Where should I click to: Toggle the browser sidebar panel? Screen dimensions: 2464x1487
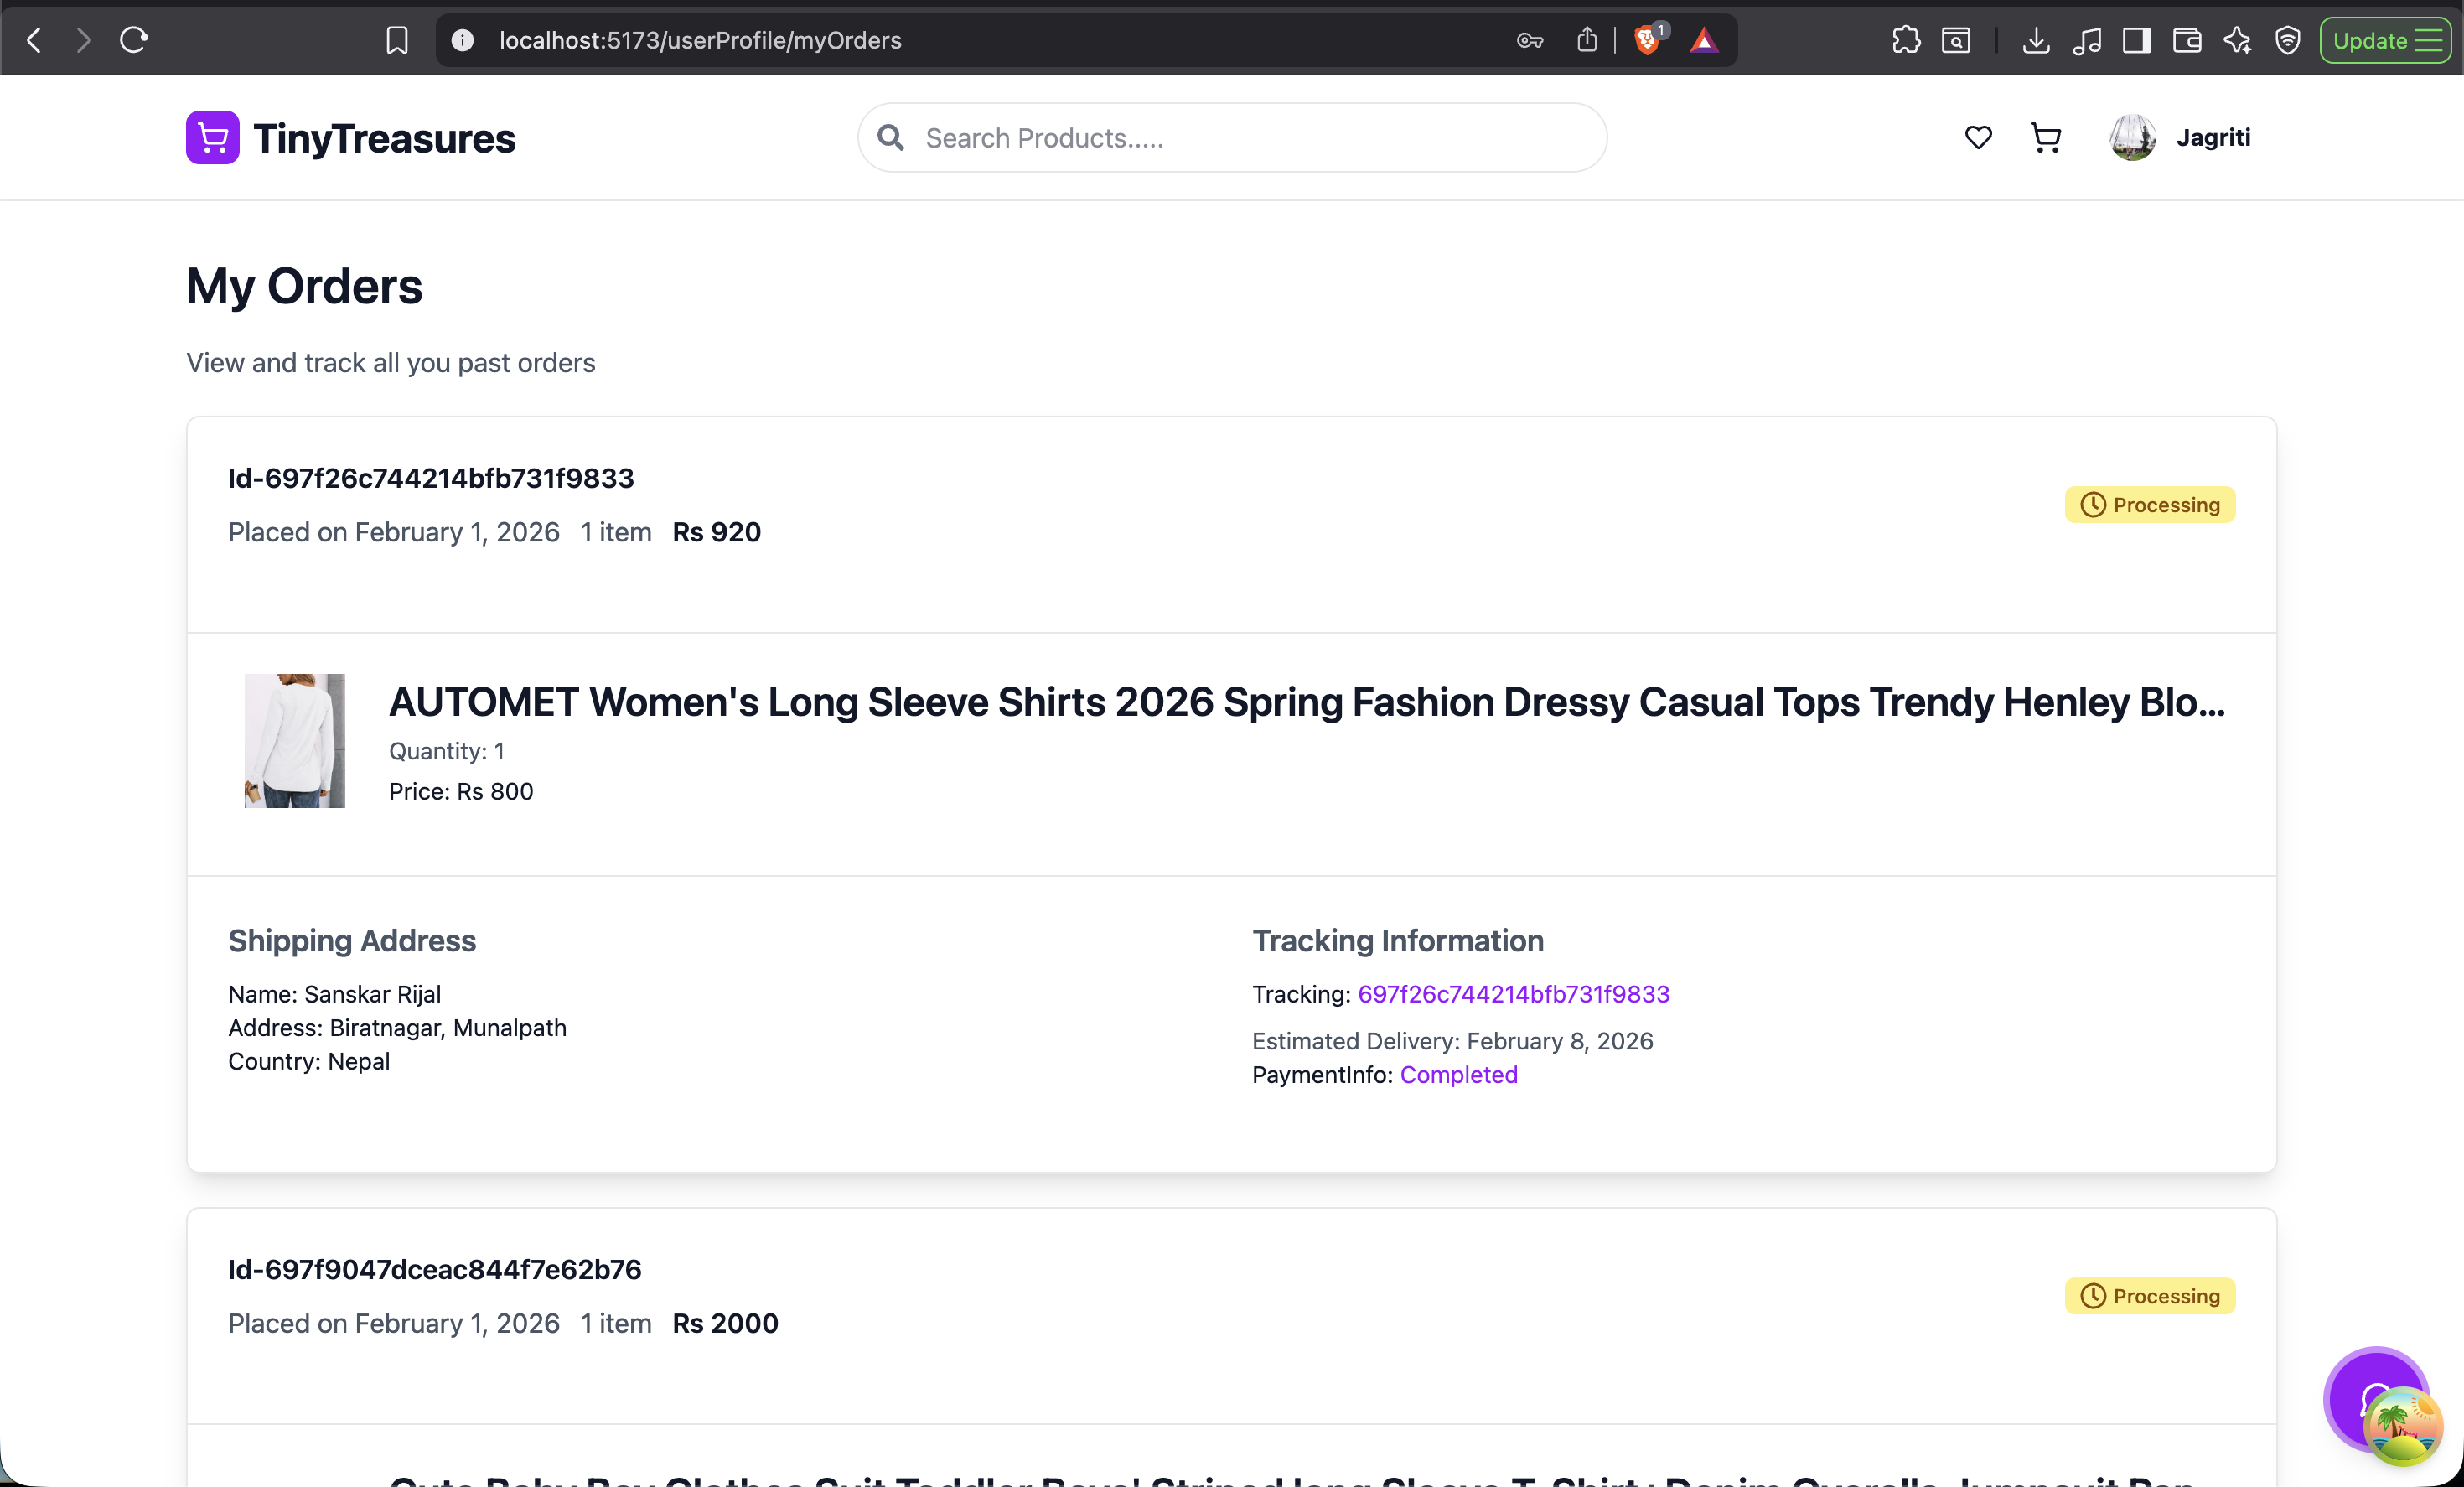(2137, 40)
